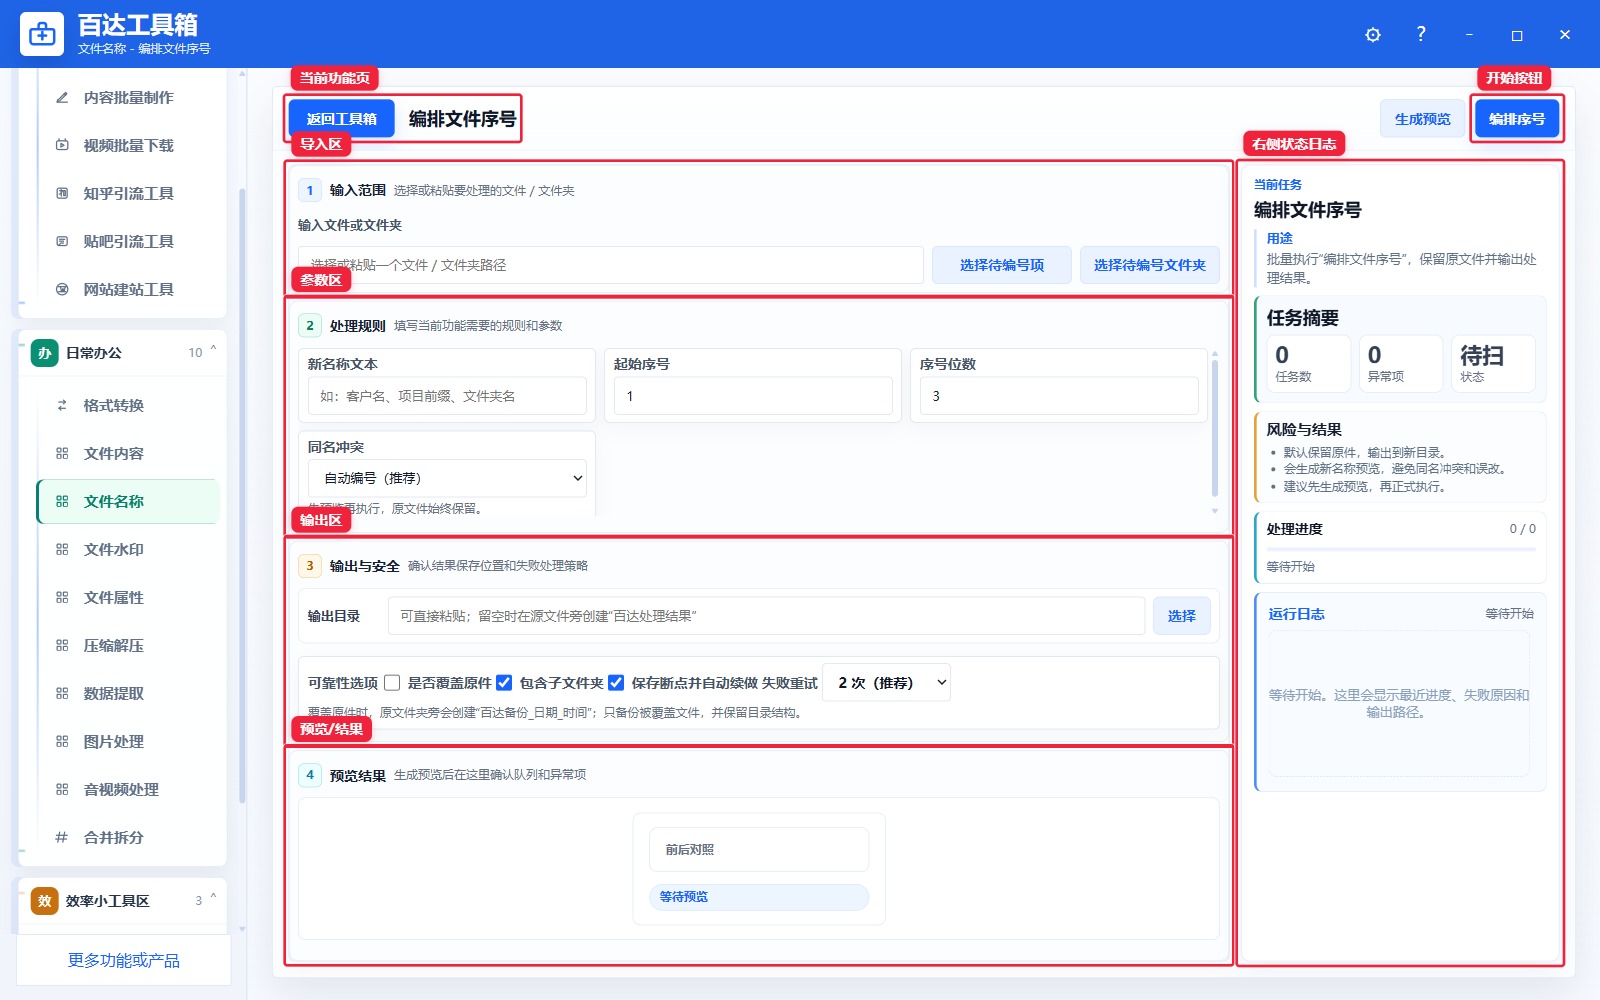Click the round icon beside 网站建站工具
1600x1000 pixels.
[62, 290]
